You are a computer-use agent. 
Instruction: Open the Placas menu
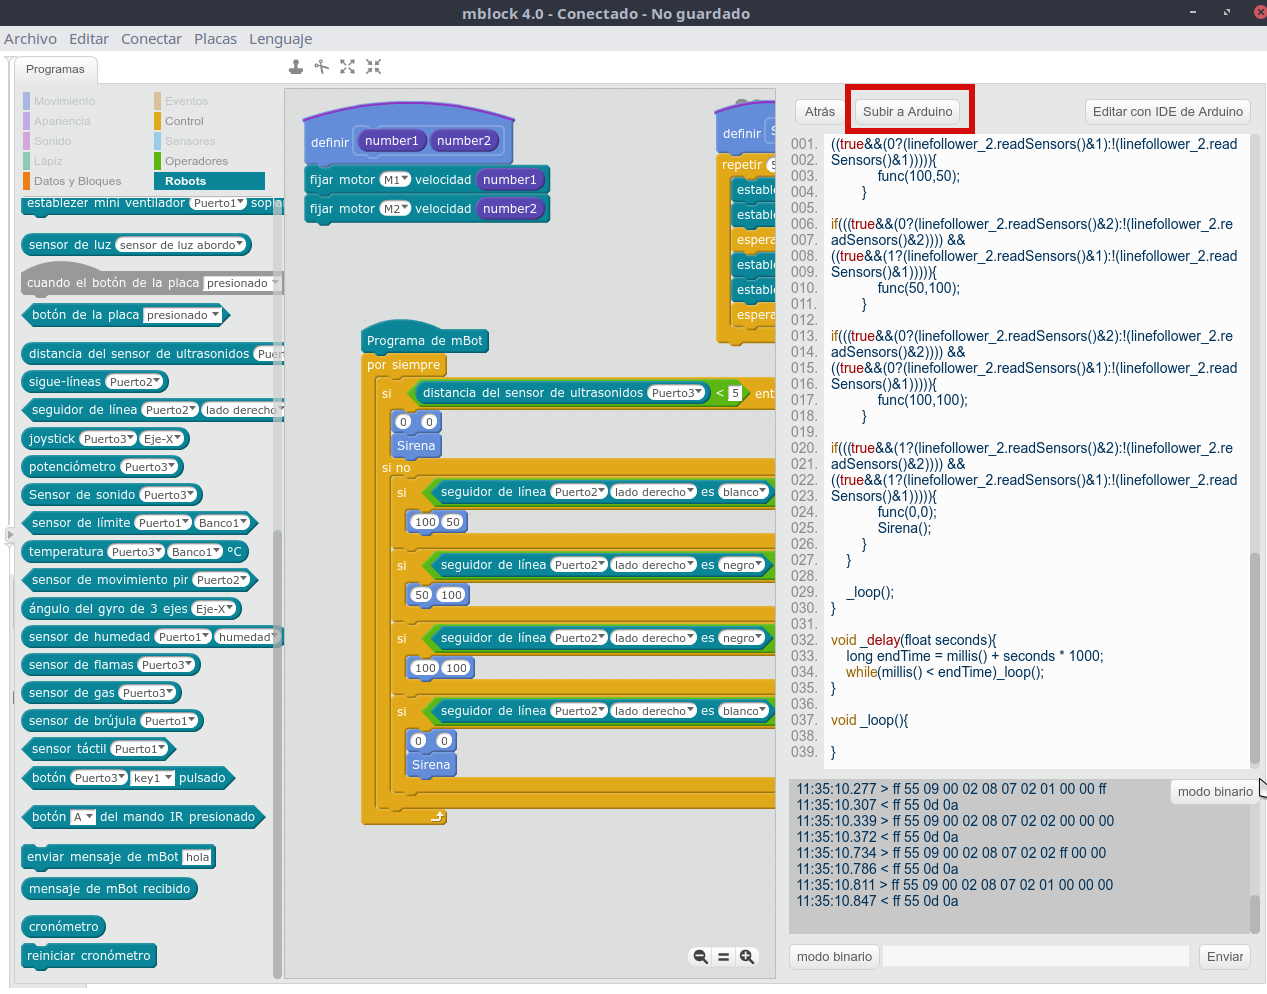point(215,39)
